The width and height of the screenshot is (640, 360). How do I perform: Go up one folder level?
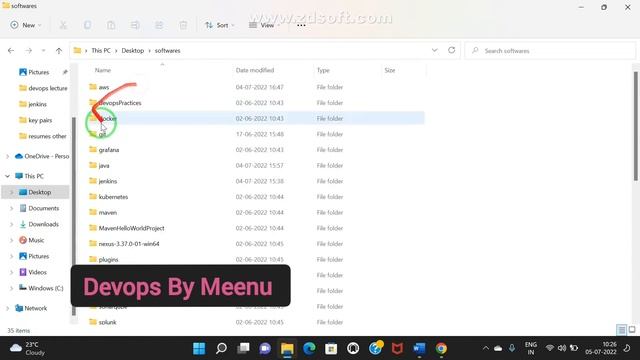[x=59, y=51]
